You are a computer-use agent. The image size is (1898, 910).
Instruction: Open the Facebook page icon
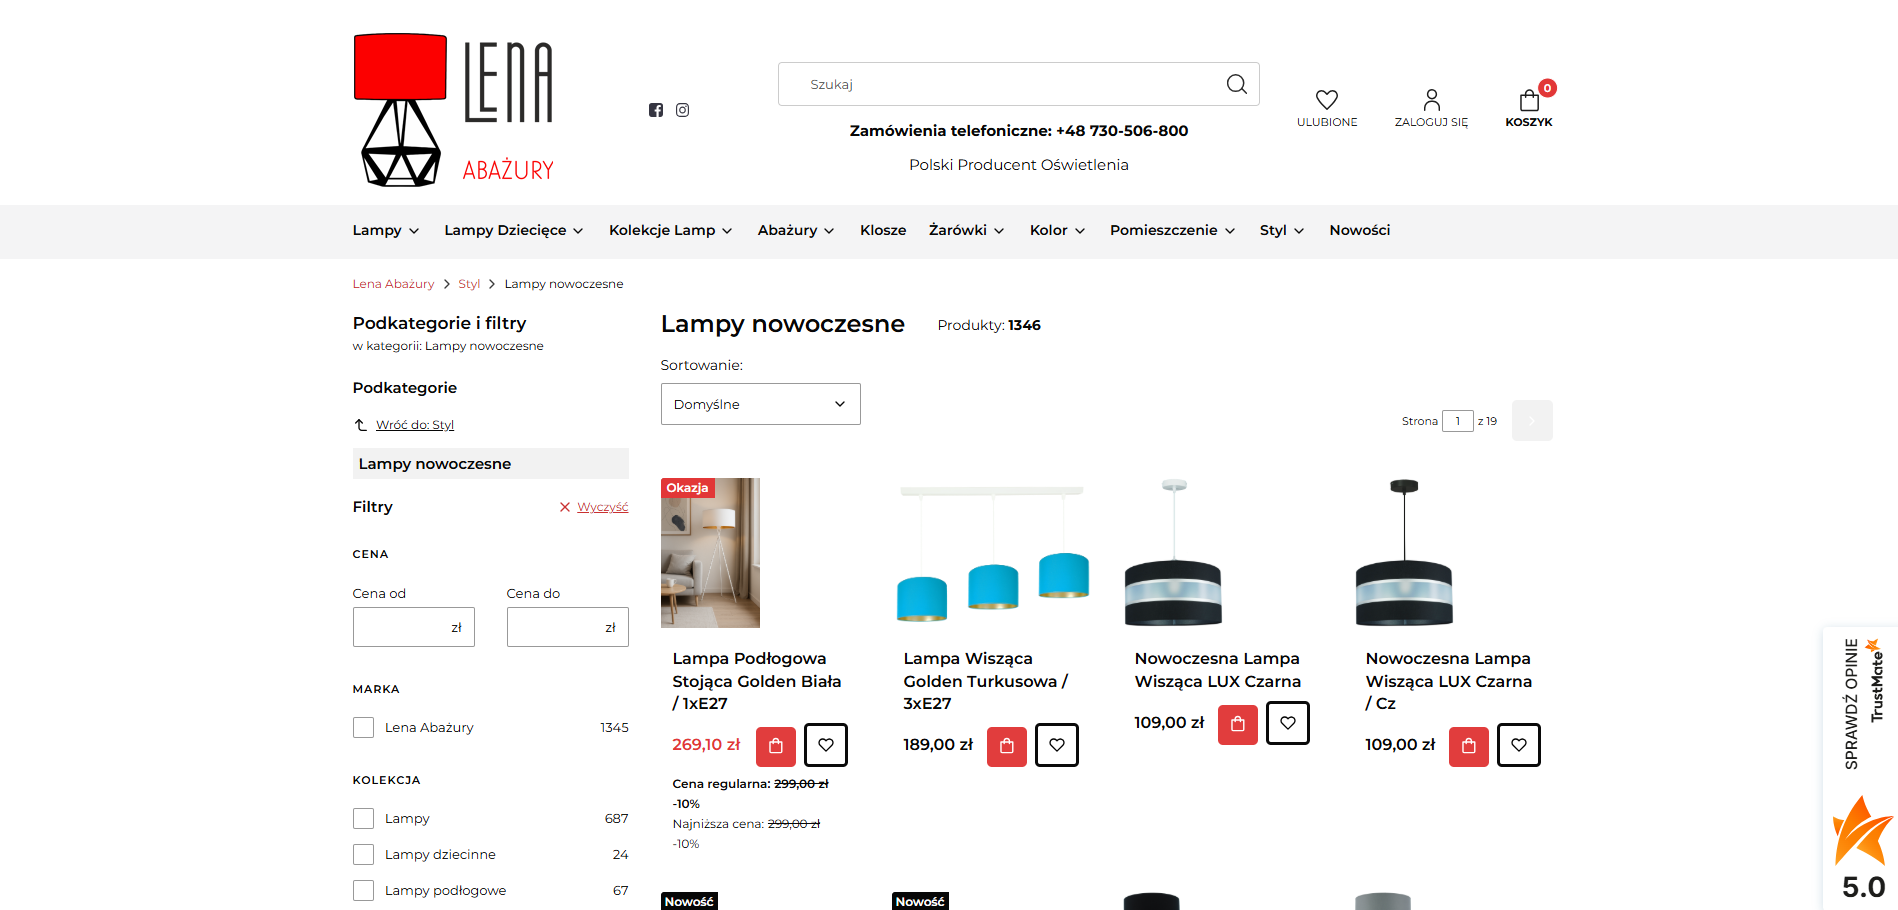pyautogui.click(x=656, y=110)
